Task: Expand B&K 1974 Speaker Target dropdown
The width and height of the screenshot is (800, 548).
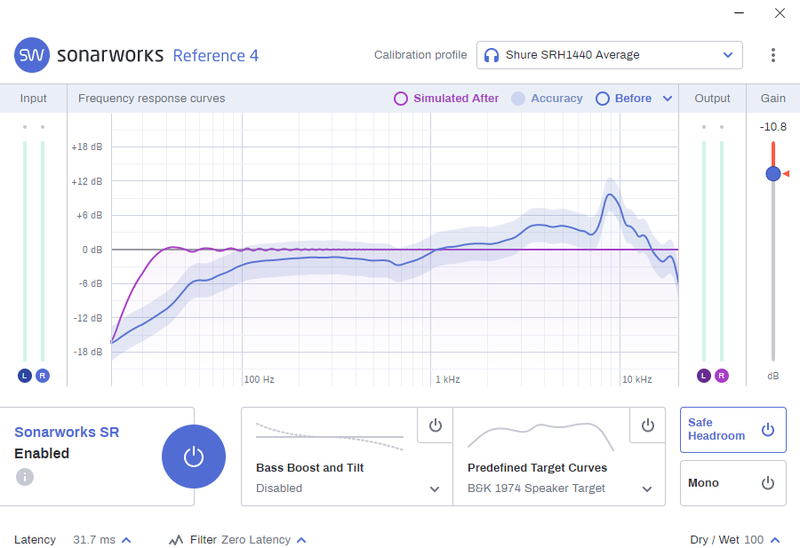Action: click(647, 489)
